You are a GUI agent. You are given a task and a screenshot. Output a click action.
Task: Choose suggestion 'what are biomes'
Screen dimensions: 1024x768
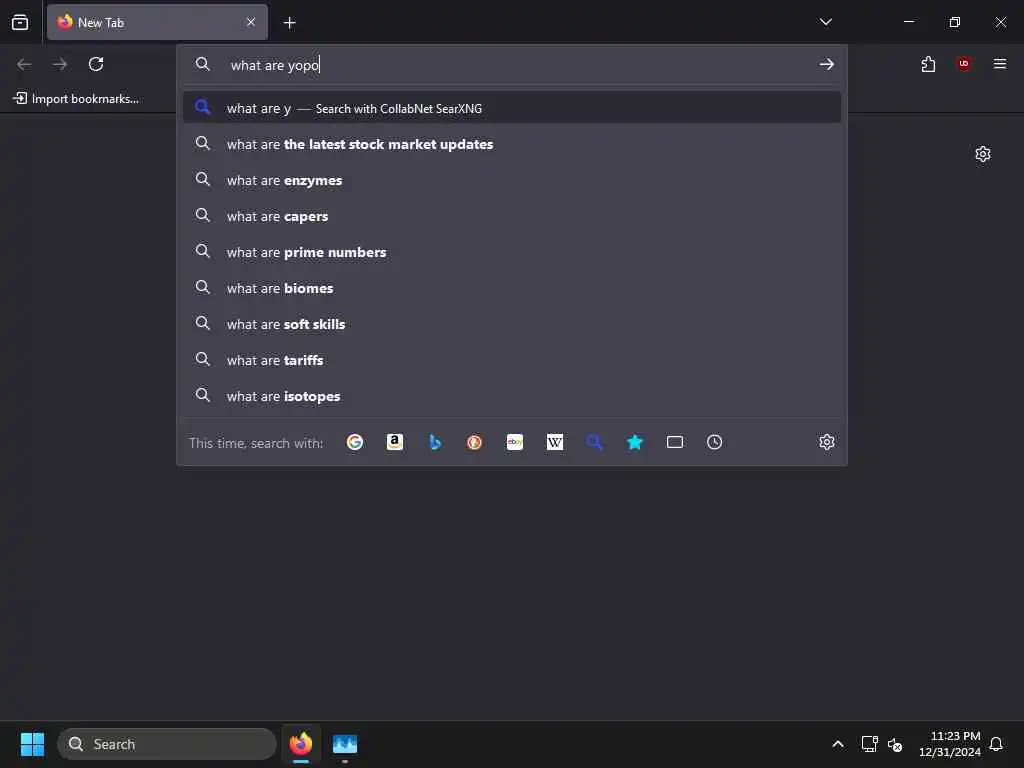(x=512, y=288)
